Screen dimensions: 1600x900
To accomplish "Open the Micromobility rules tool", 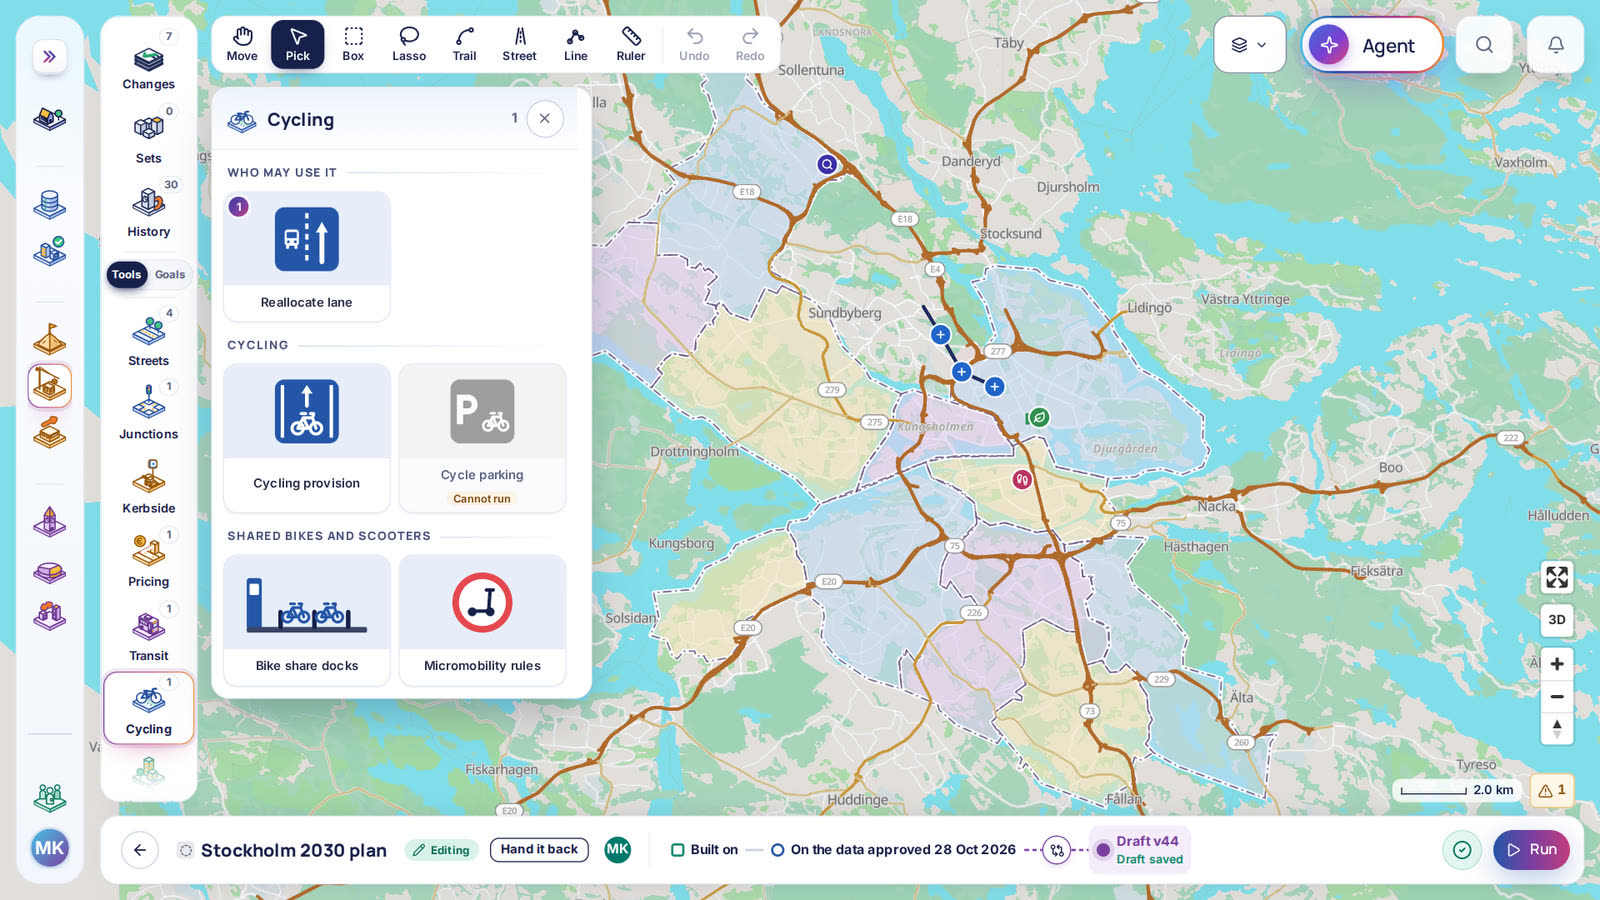I will (x=482, y=620).
